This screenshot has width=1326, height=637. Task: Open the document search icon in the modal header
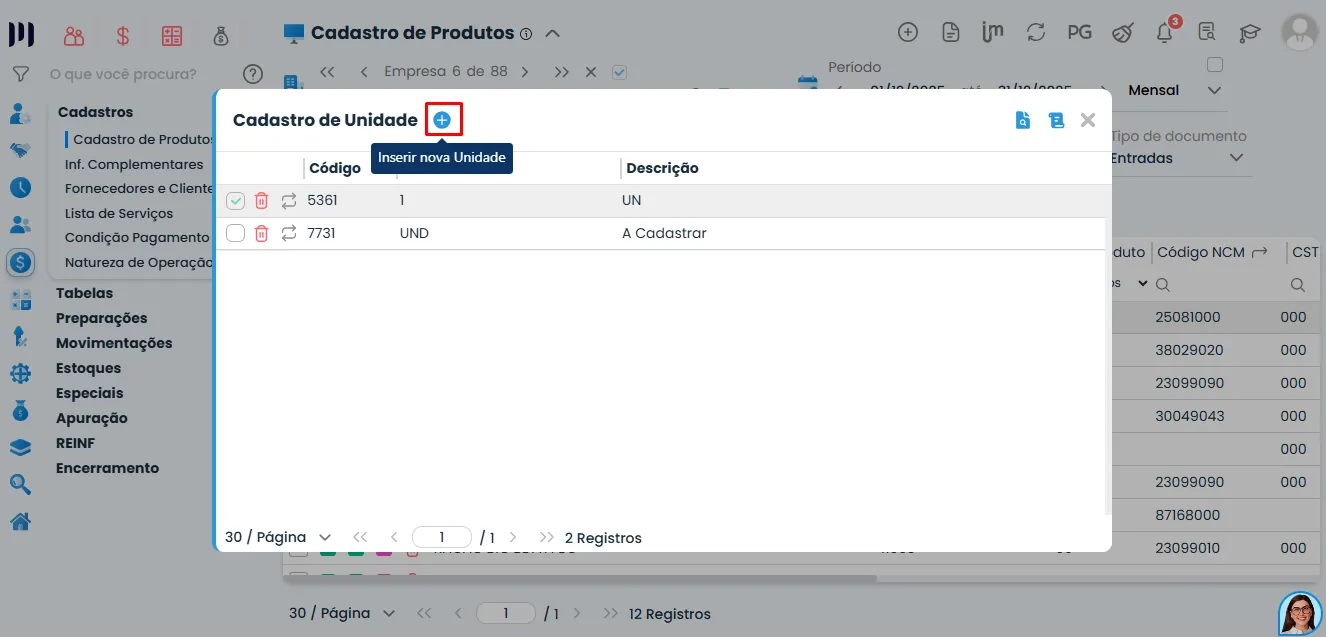click(x=1022, y=119)
